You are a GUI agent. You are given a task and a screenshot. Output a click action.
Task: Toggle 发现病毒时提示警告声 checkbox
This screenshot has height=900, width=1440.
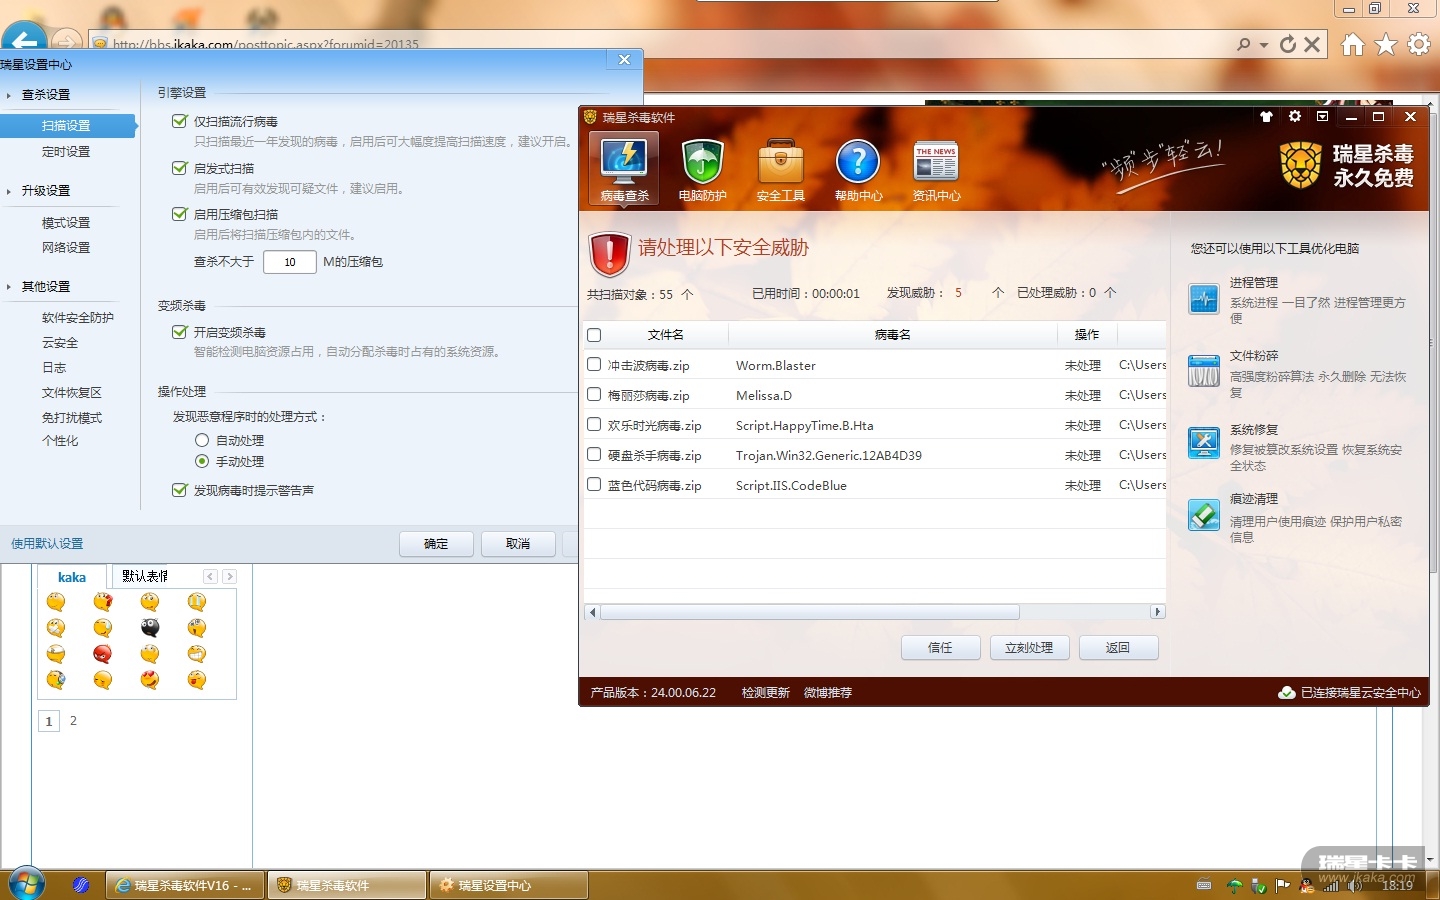(180, 490)
